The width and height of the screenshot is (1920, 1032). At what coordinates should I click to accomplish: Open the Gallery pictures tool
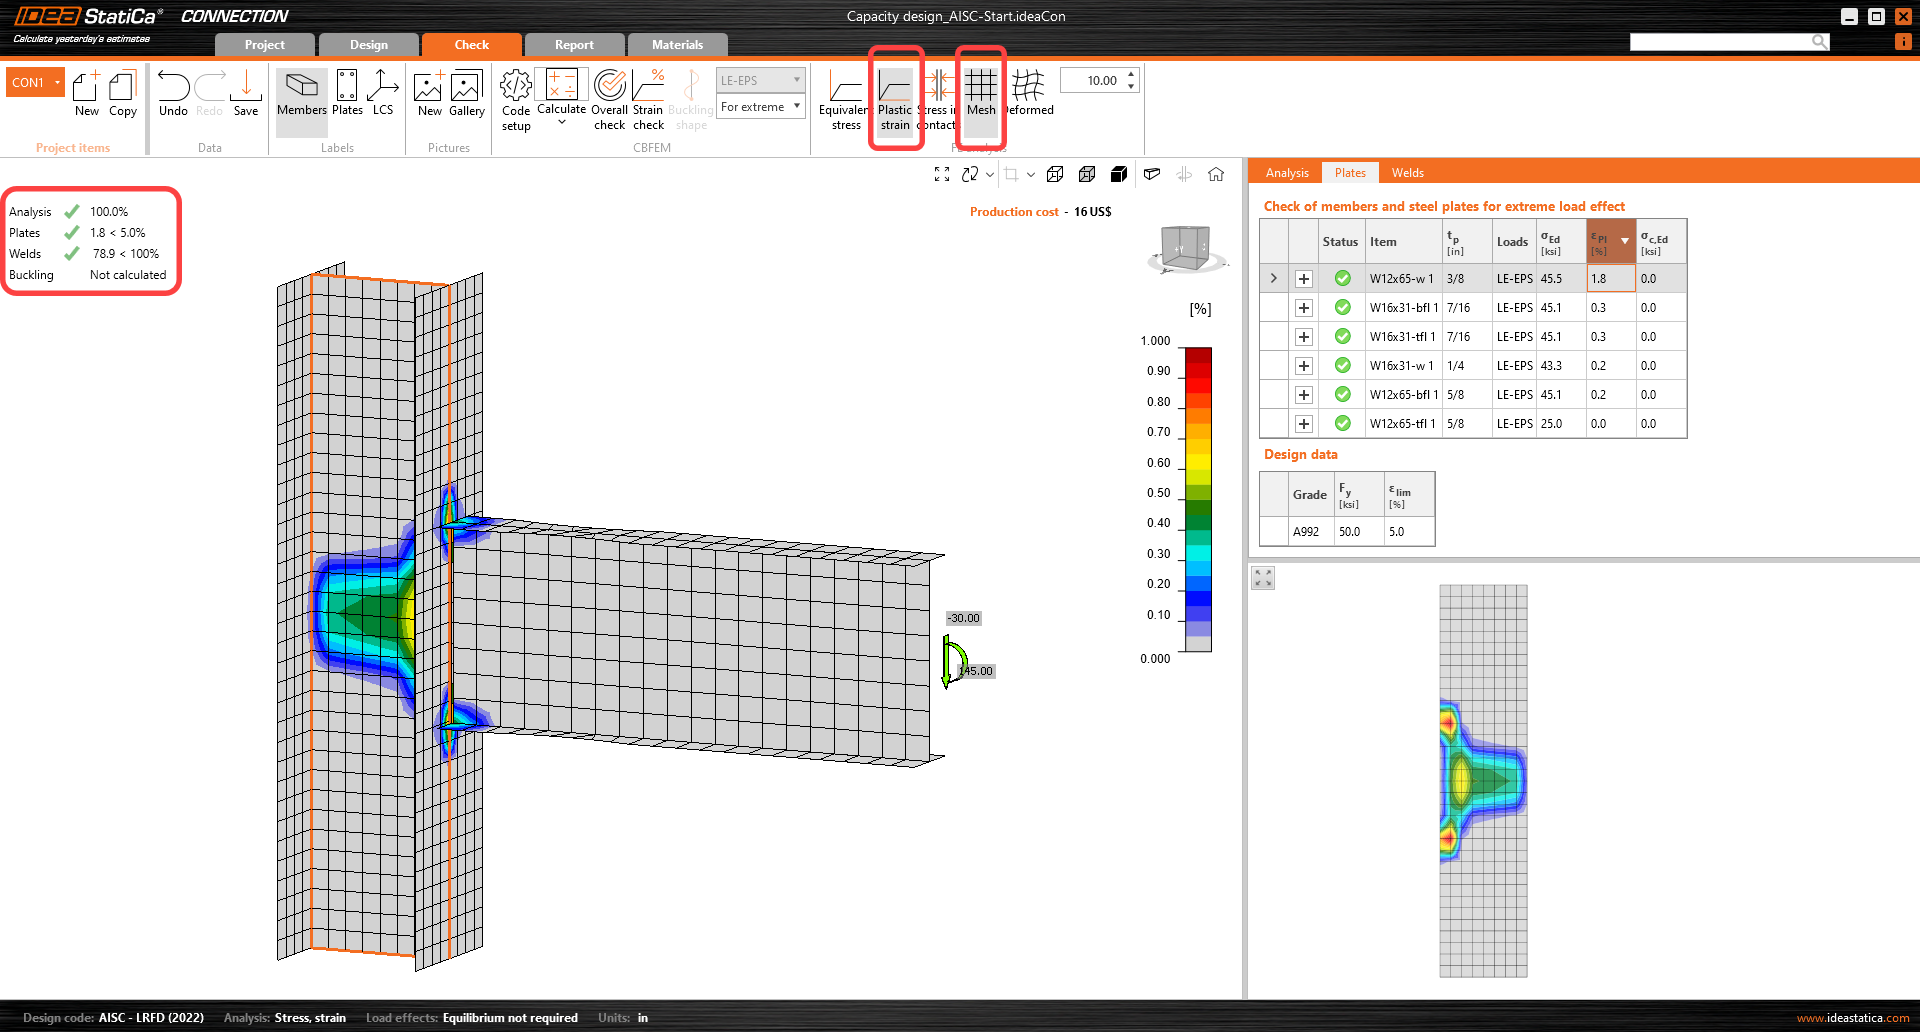(x=466, y=97)
